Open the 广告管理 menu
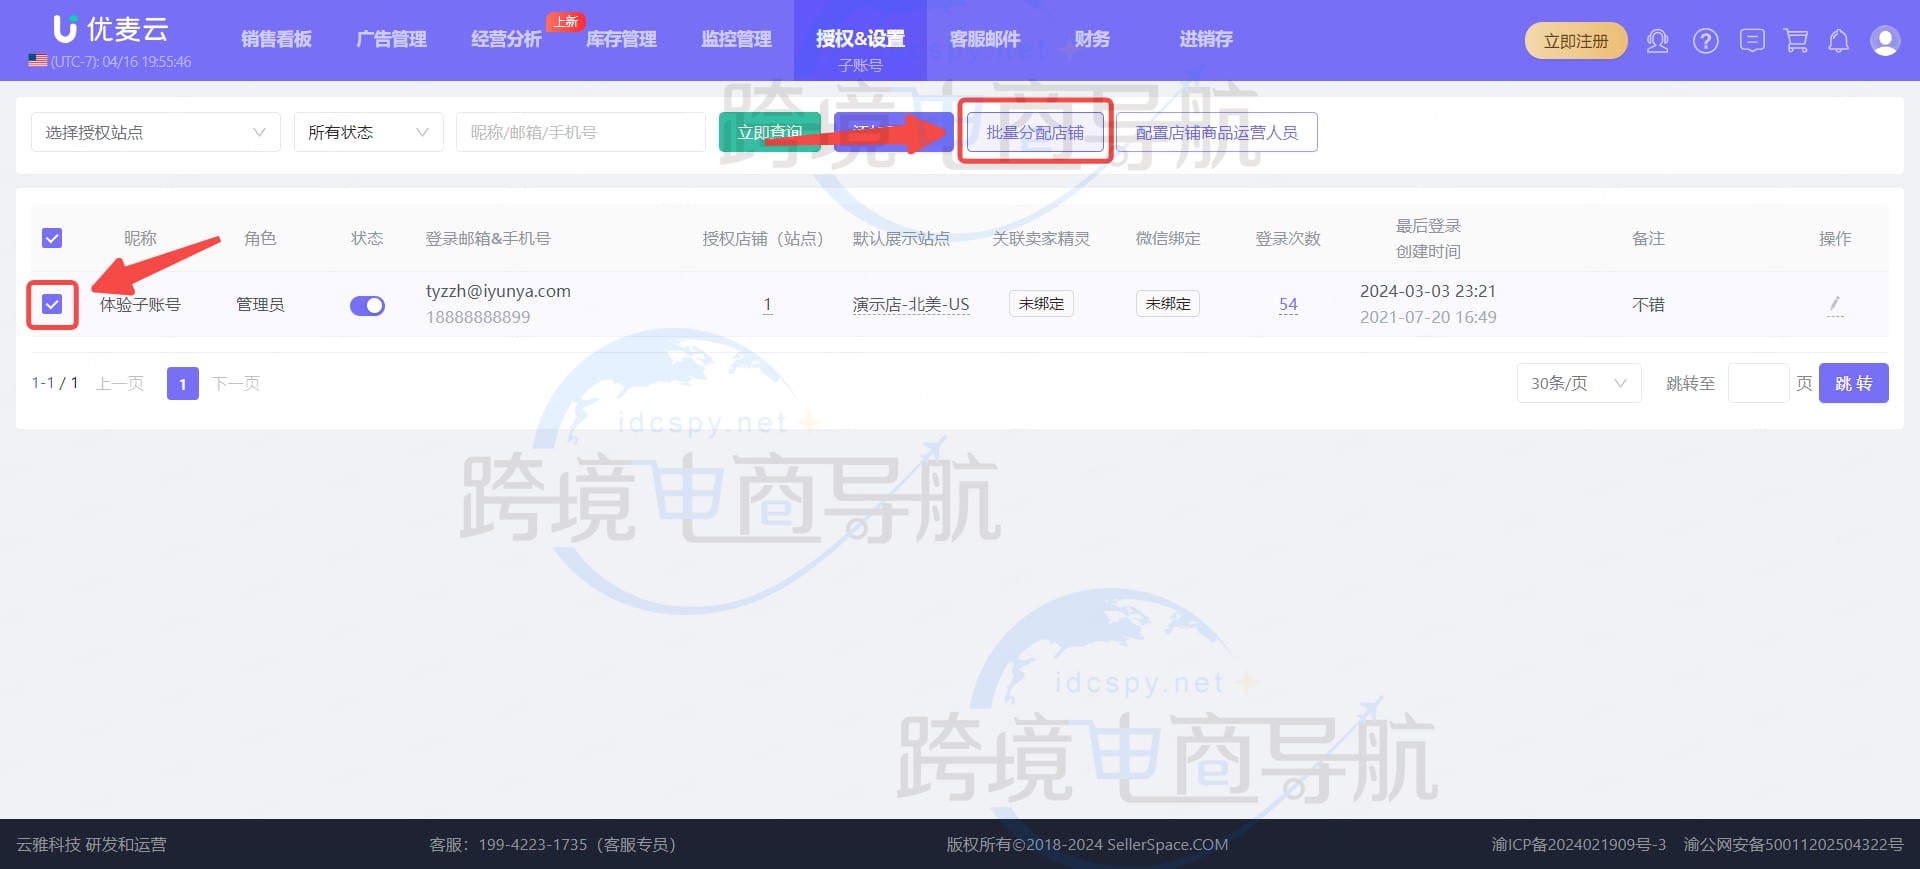The height and width of the screenshot is (869, 1920). pos(391,39)
